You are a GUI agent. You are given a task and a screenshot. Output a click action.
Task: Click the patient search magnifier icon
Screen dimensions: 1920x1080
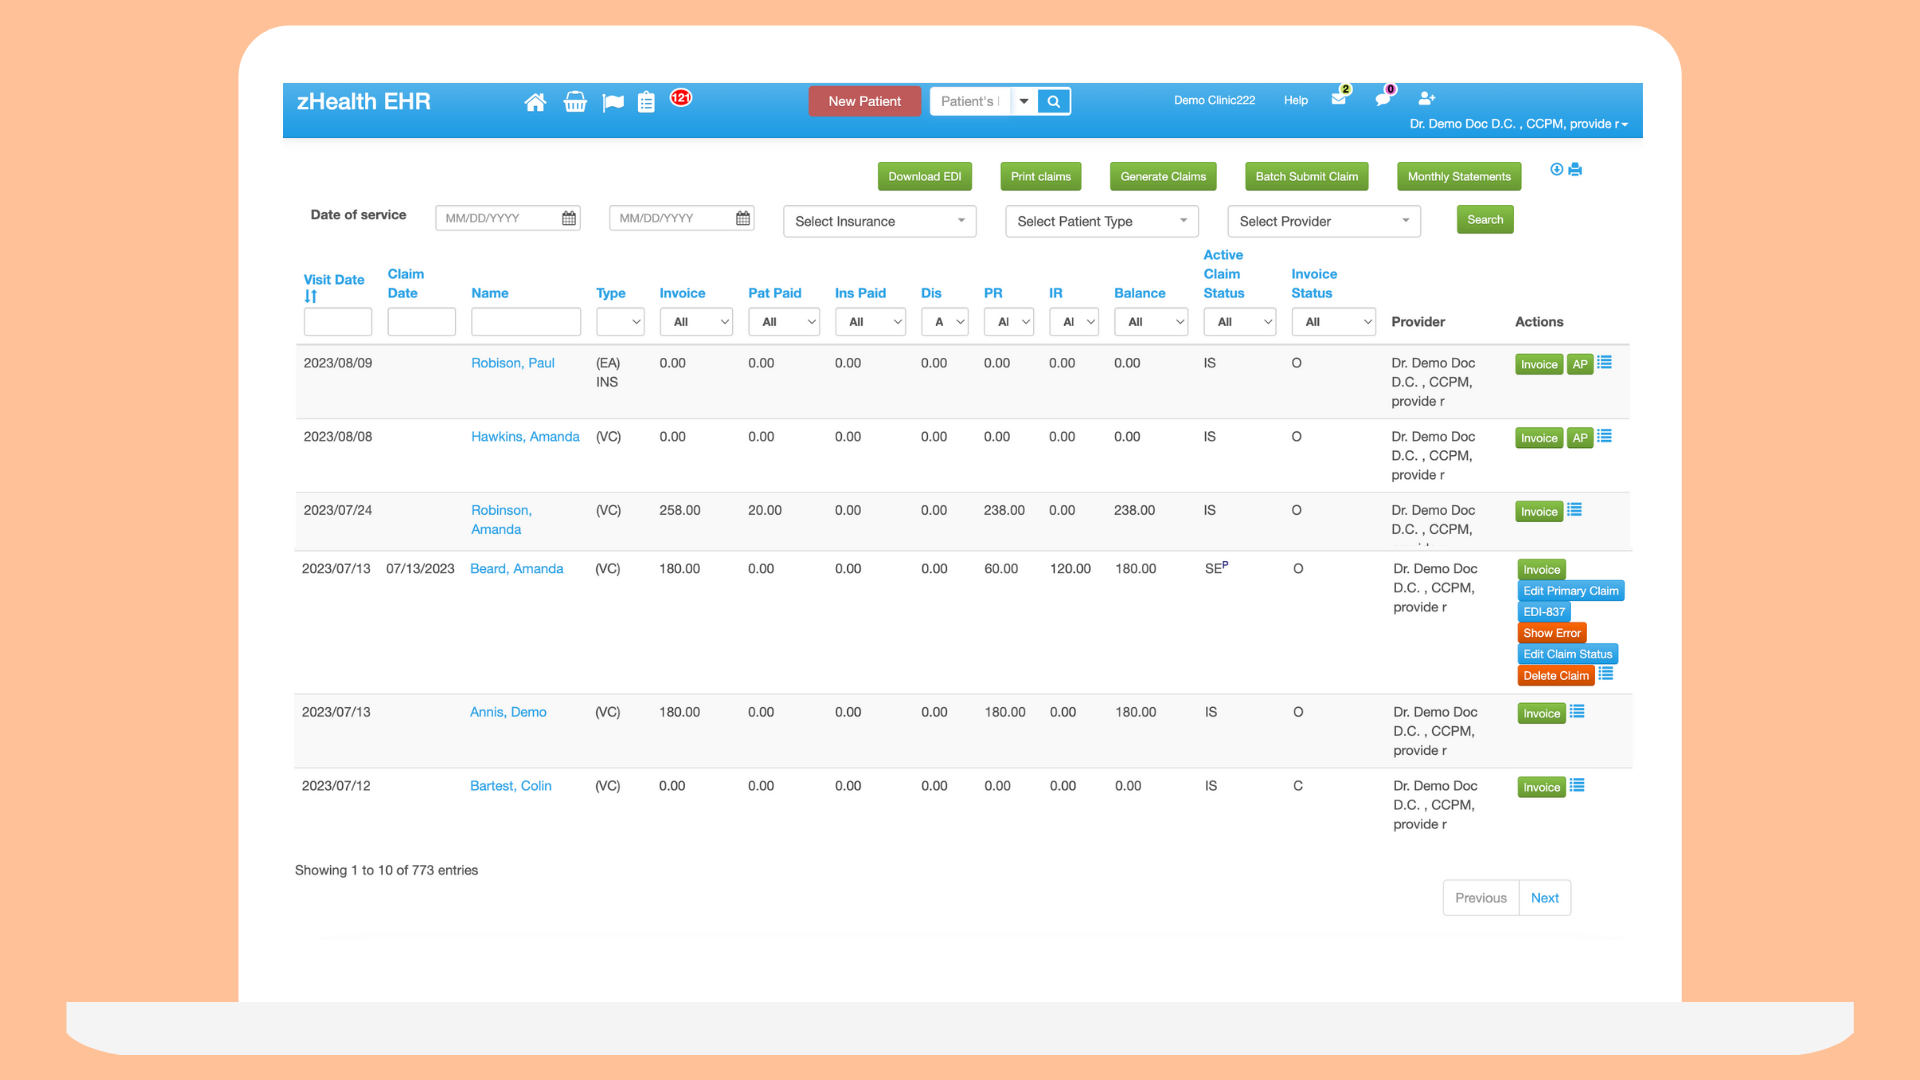coord(1052,101)
